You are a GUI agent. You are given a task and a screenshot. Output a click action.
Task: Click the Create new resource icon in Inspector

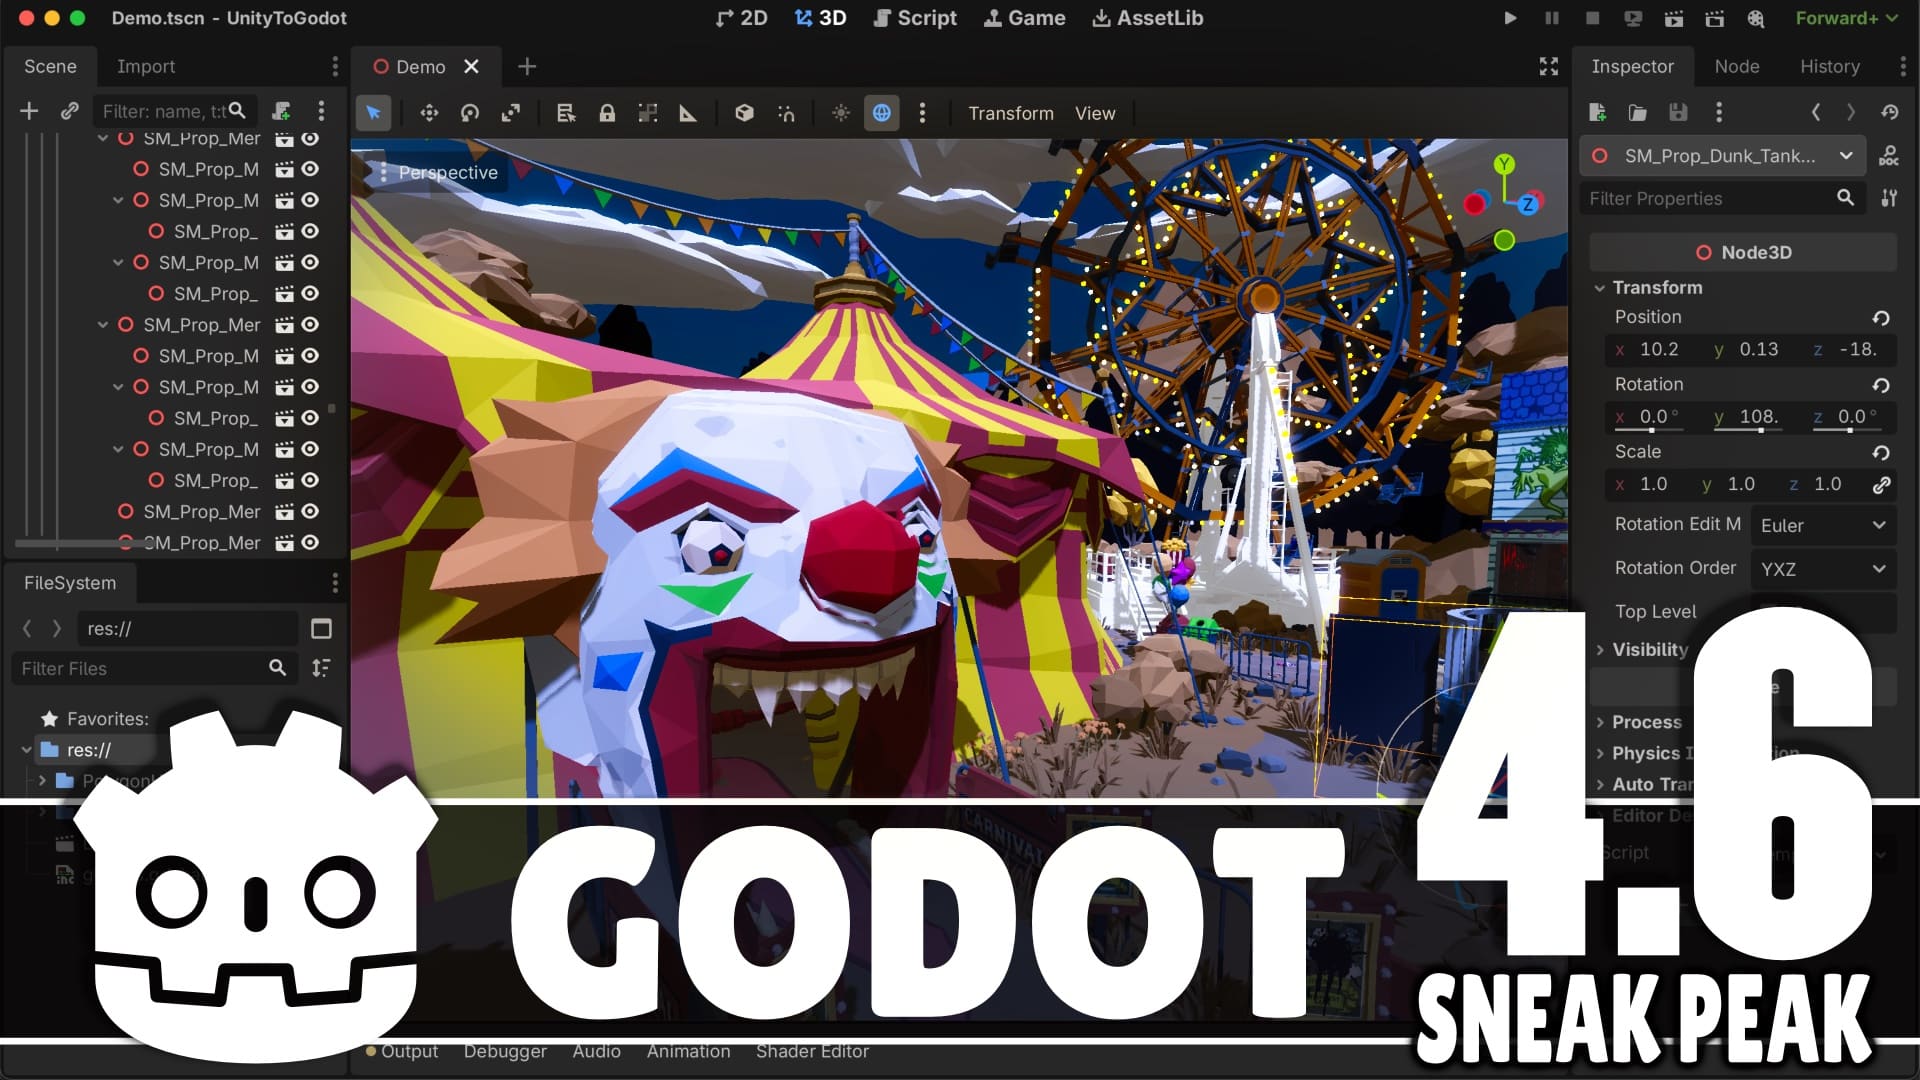pos(1597,113)
